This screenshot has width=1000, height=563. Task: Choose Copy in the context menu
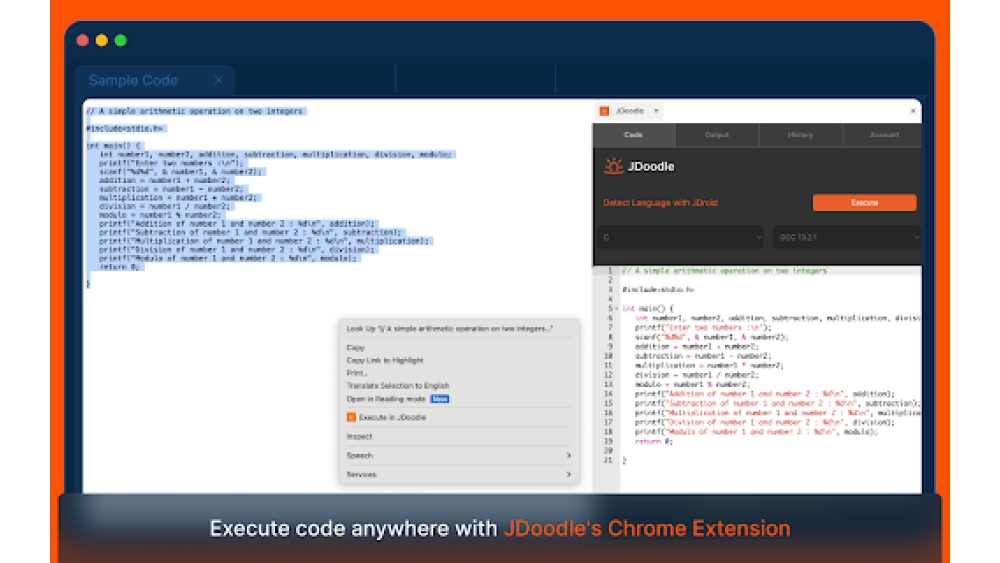point(355,348)
